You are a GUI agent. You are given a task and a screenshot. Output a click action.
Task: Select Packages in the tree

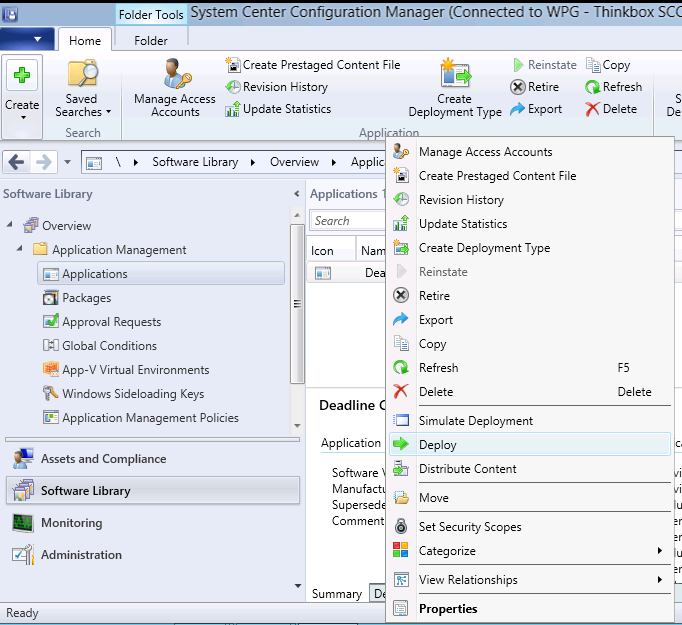(86, 298)
